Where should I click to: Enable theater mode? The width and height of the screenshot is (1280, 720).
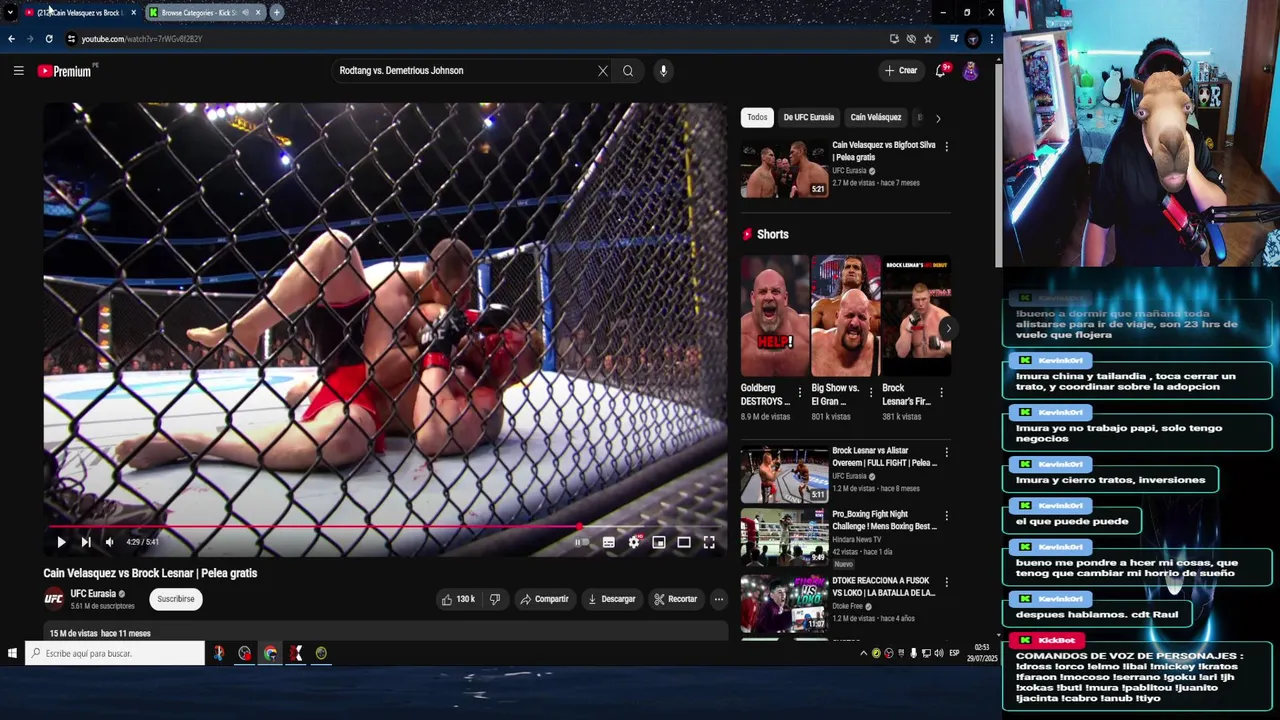click(x=684, y=542)
